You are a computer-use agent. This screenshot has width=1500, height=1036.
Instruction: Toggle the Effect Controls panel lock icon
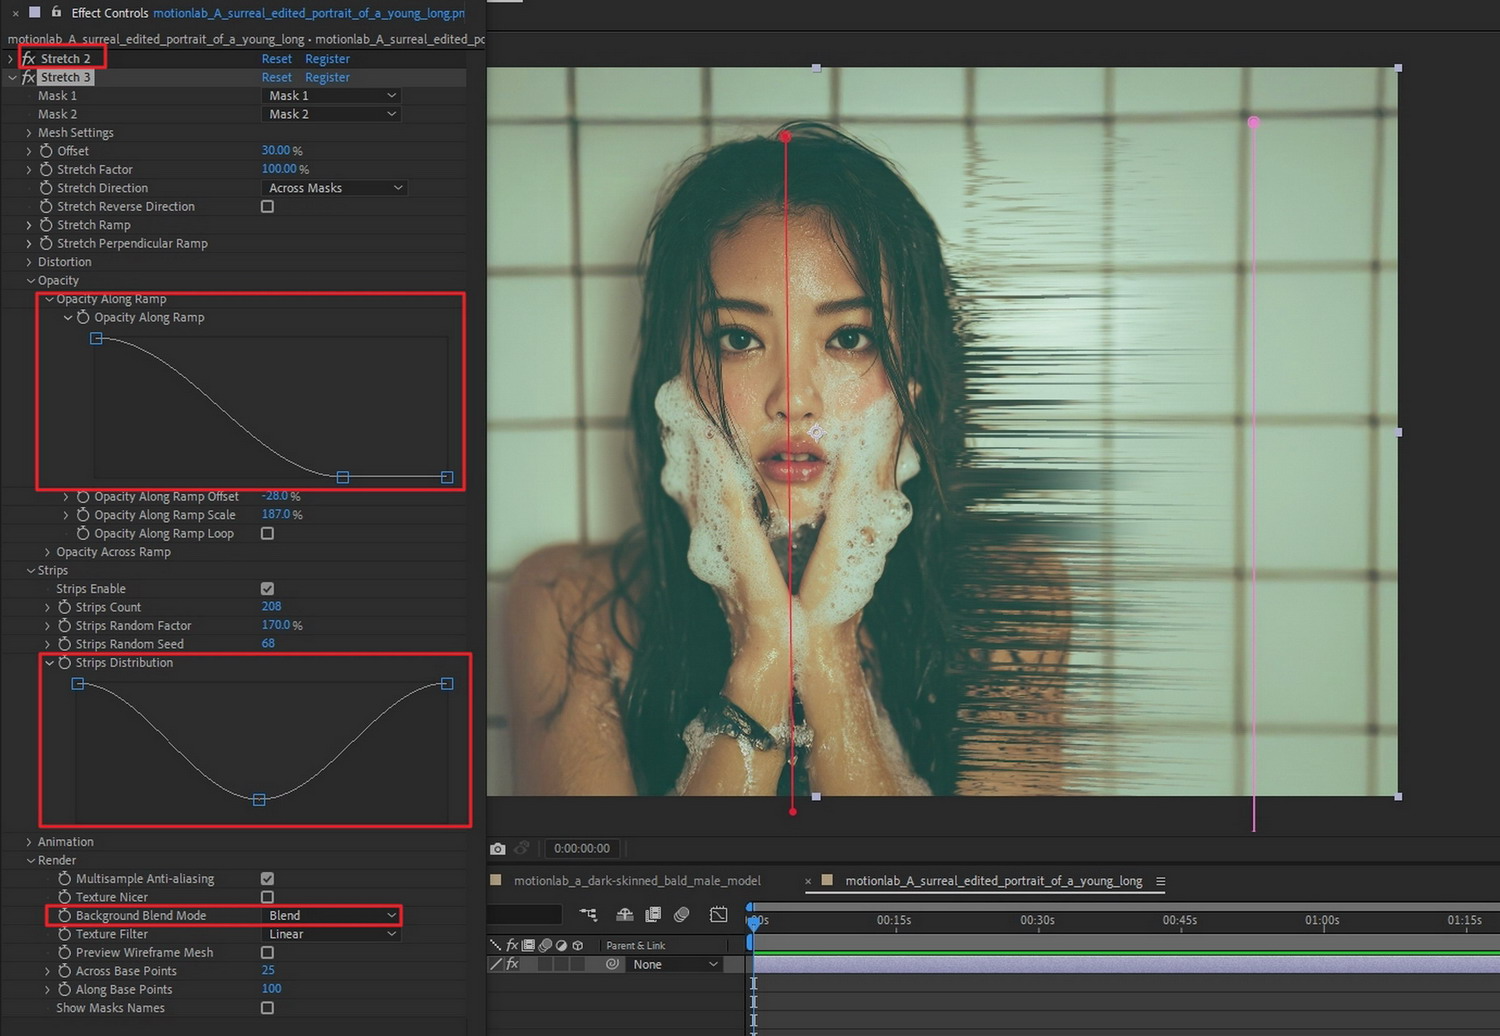[x=56, y=12]
